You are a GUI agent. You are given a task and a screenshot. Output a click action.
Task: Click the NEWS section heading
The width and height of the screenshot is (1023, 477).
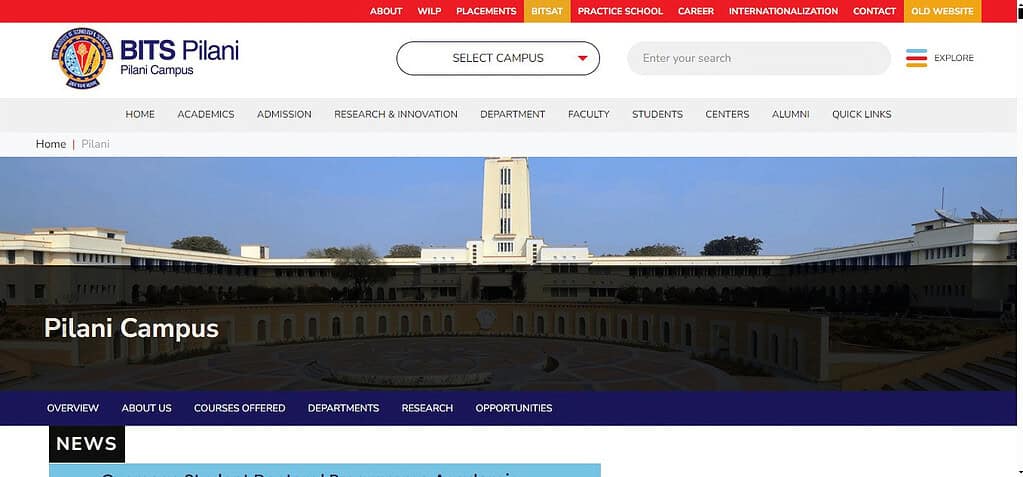pyautogui.click(x=87, y=444)
